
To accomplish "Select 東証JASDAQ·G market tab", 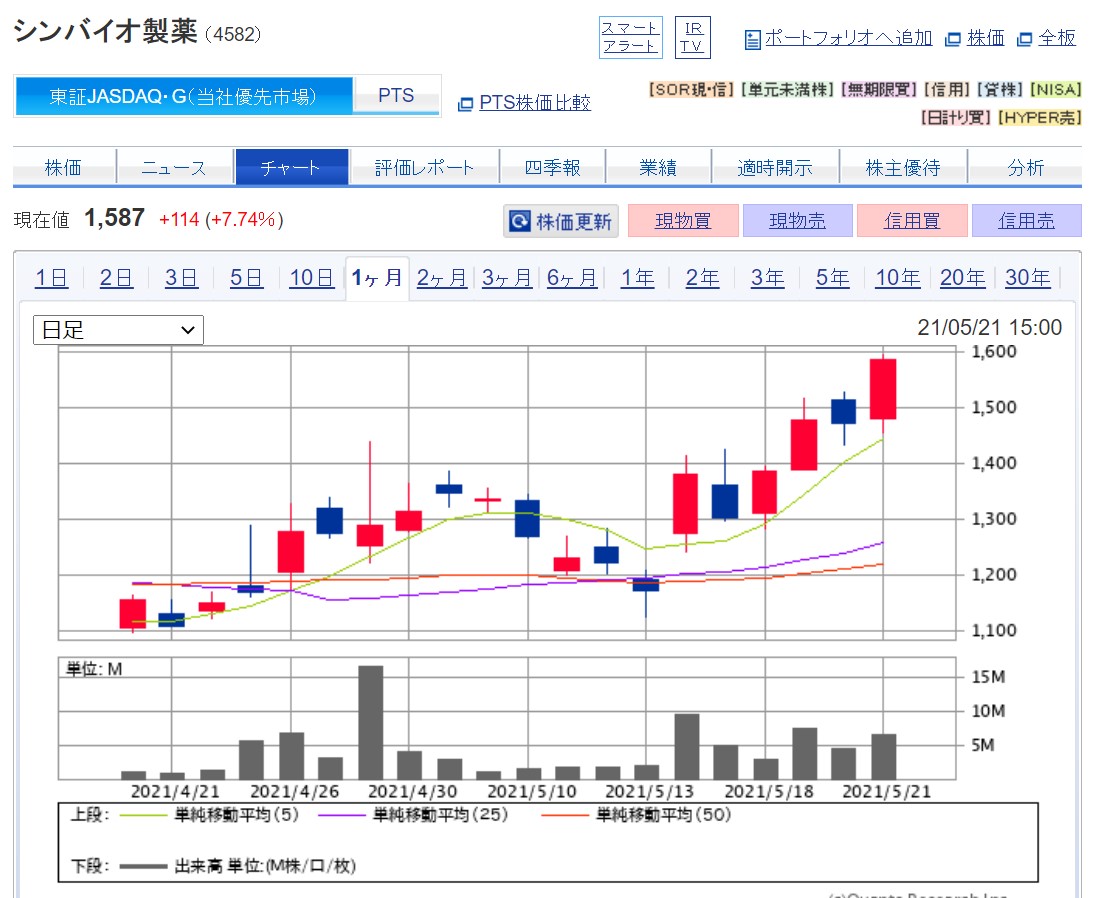I will 184,97.
